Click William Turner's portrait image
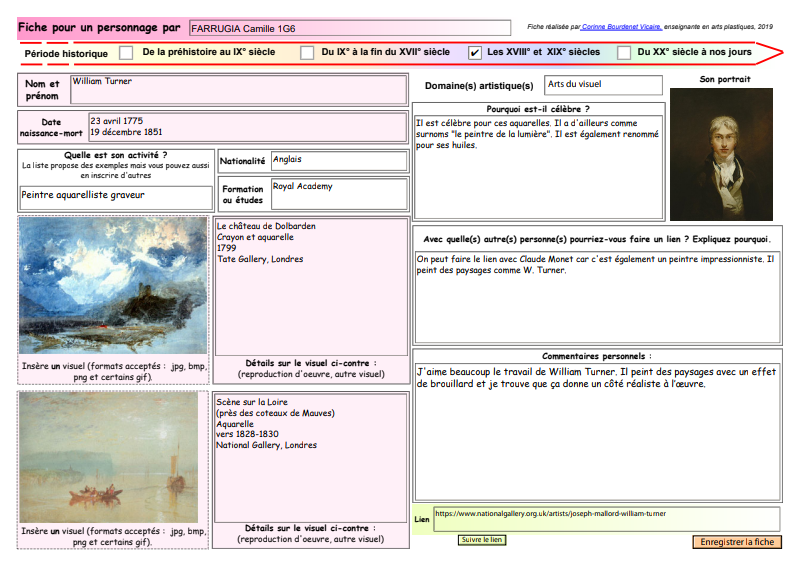 point(720,154)
